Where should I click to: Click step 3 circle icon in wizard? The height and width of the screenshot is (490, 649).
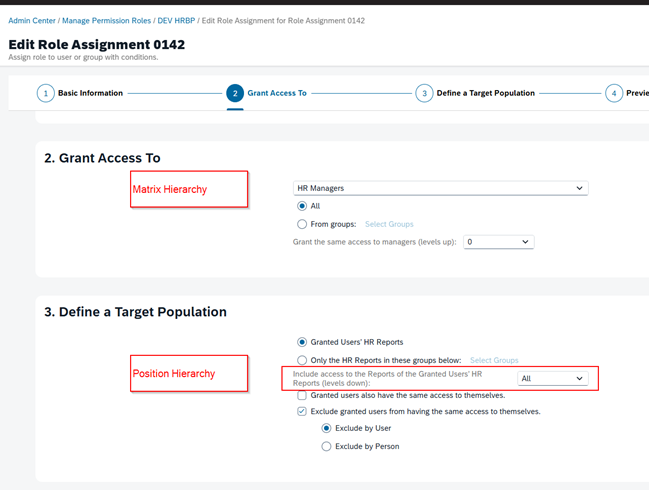click(x=424, y=93)
